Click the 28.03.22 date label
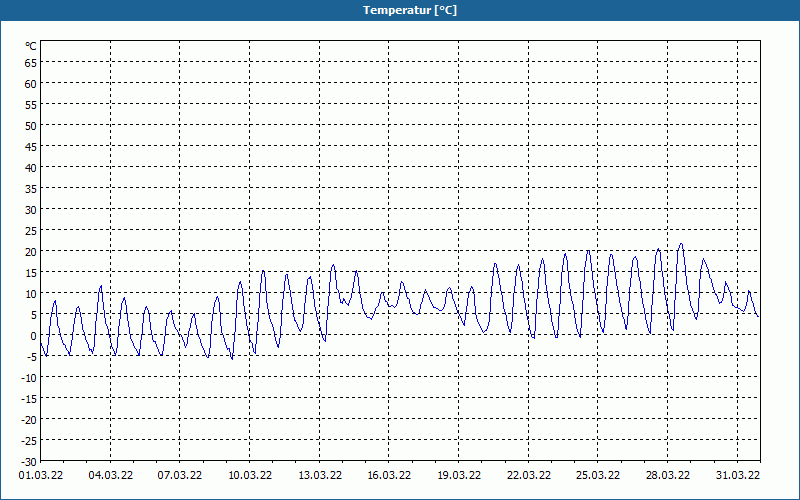Screen dimensions: 800x500 point(667,475)
